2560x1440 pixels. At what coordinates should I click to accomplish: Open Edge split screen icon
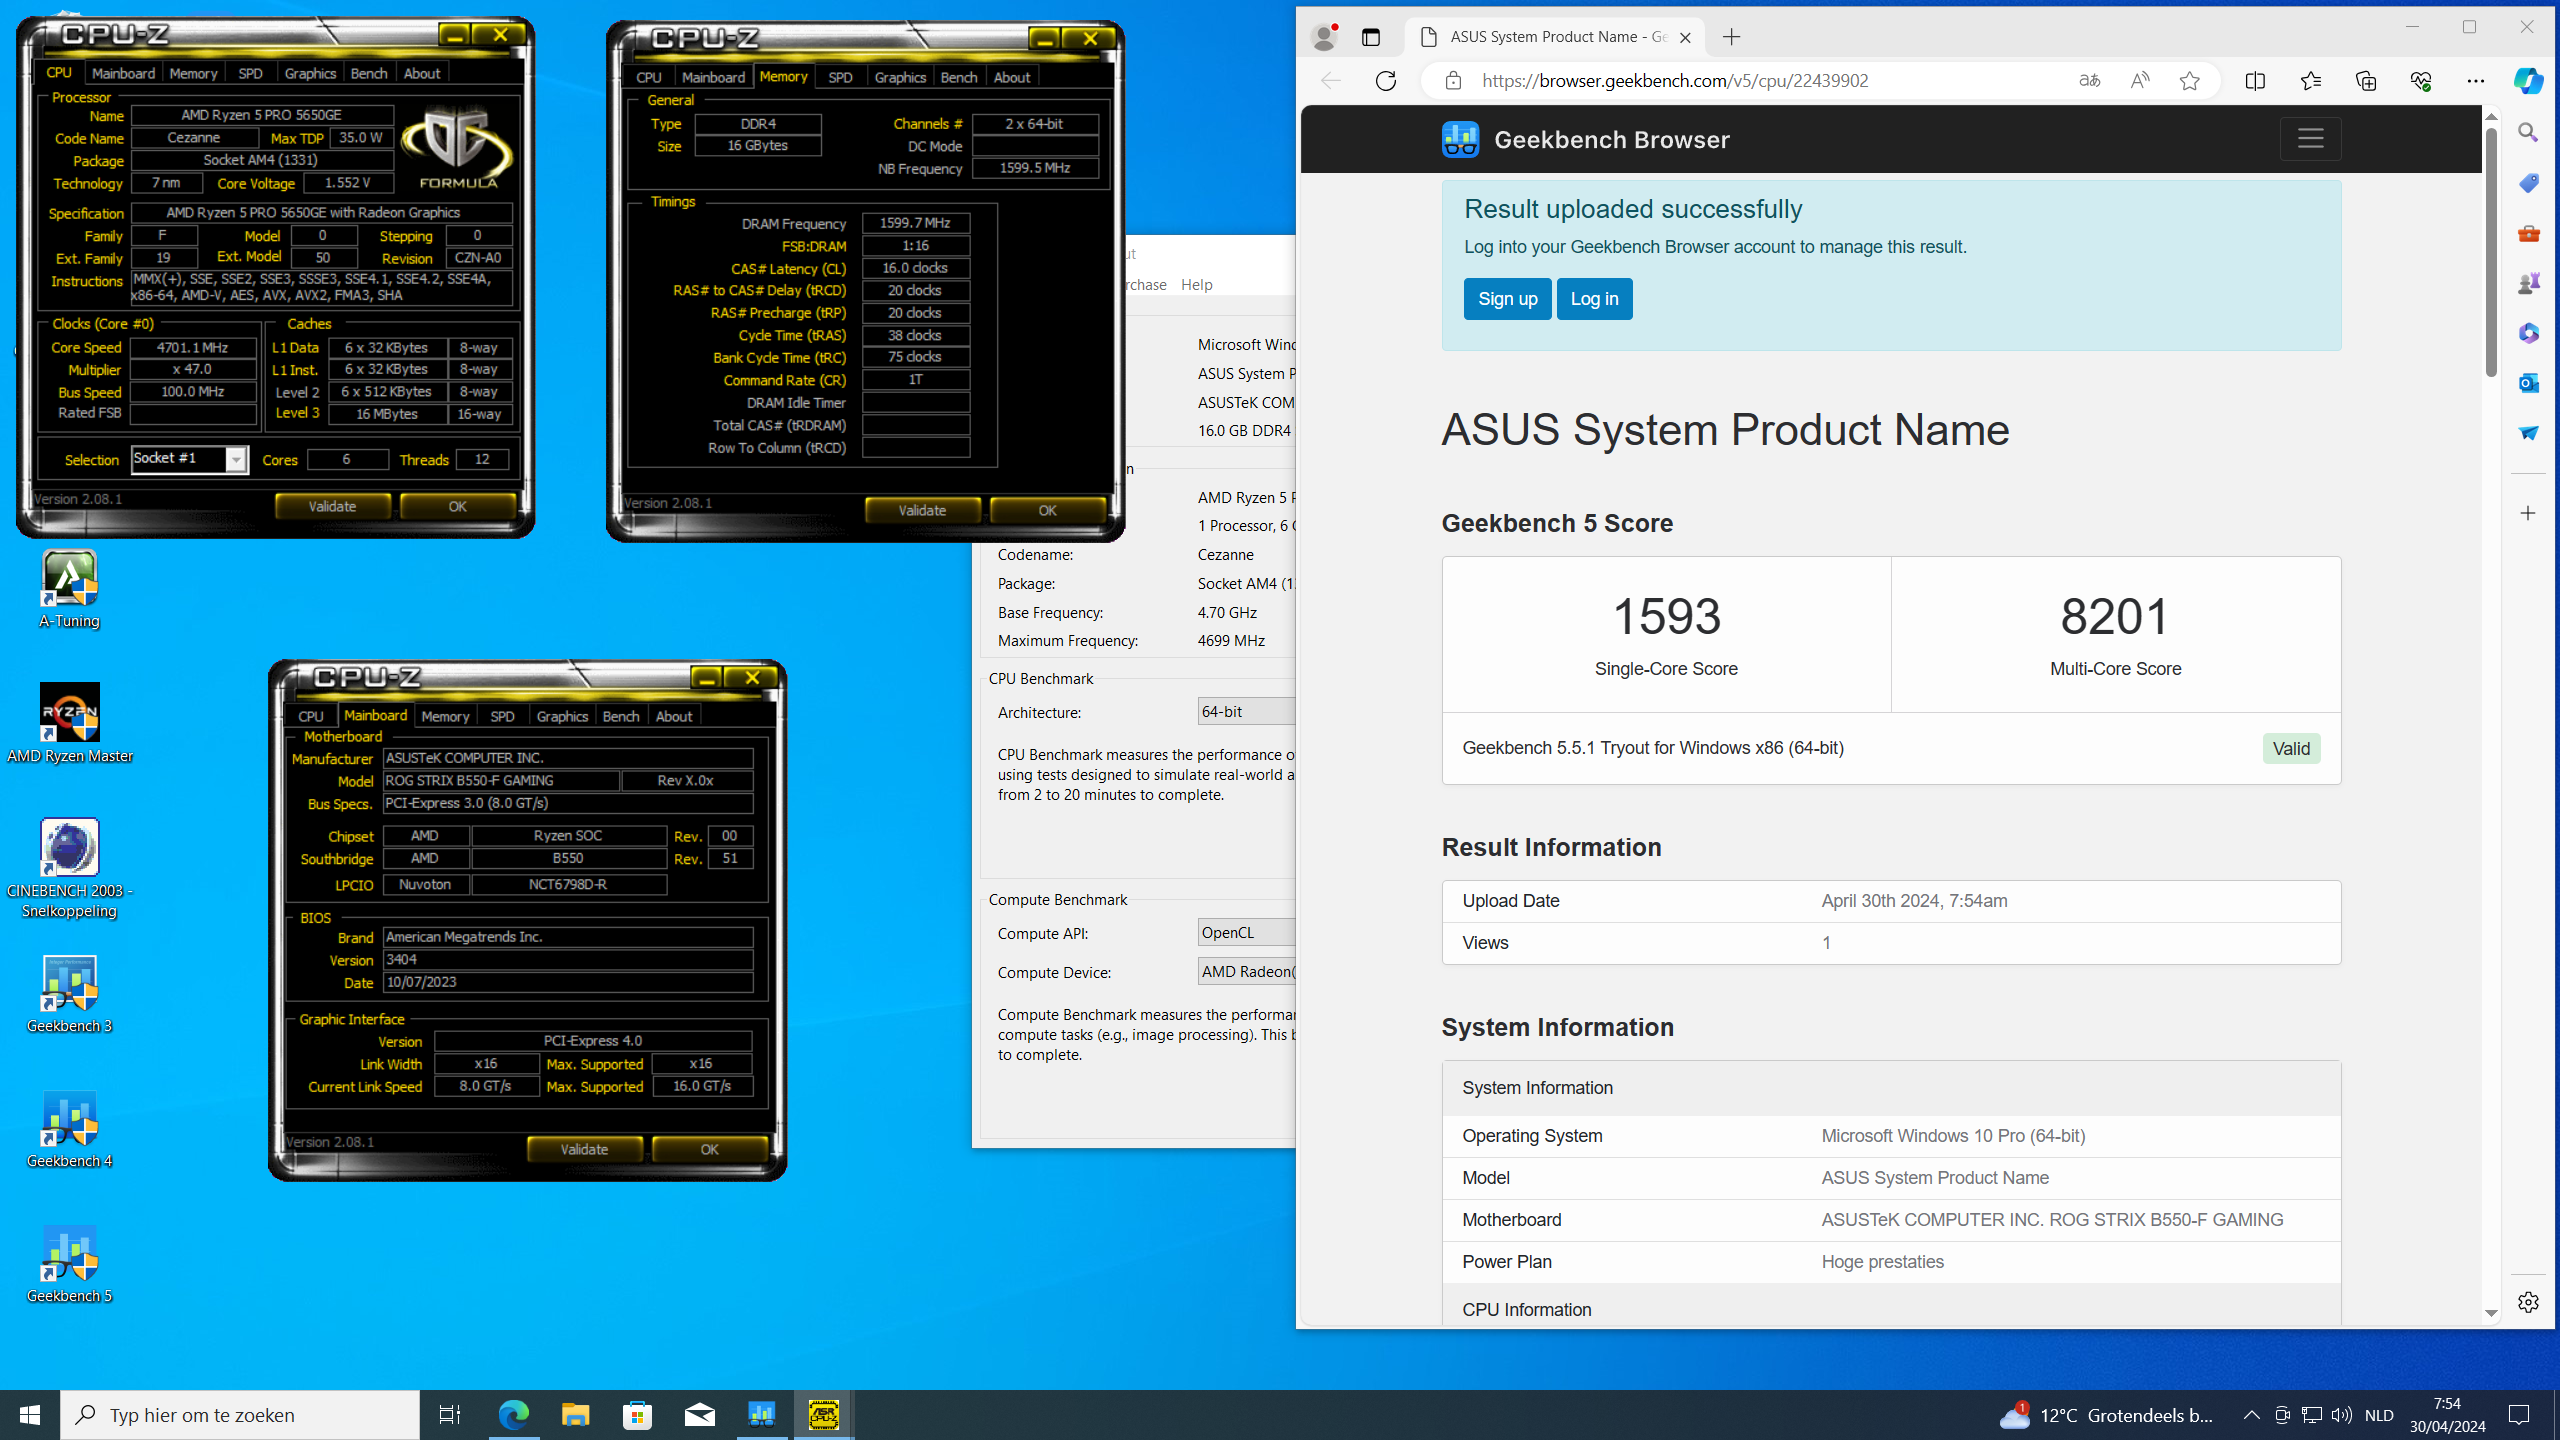point(2255,81)
